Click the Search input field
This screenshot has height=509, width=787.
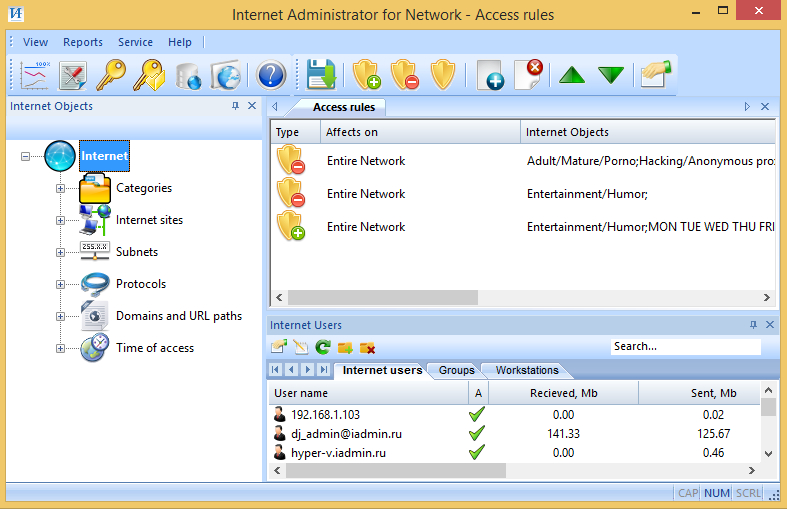coord(685,347)
